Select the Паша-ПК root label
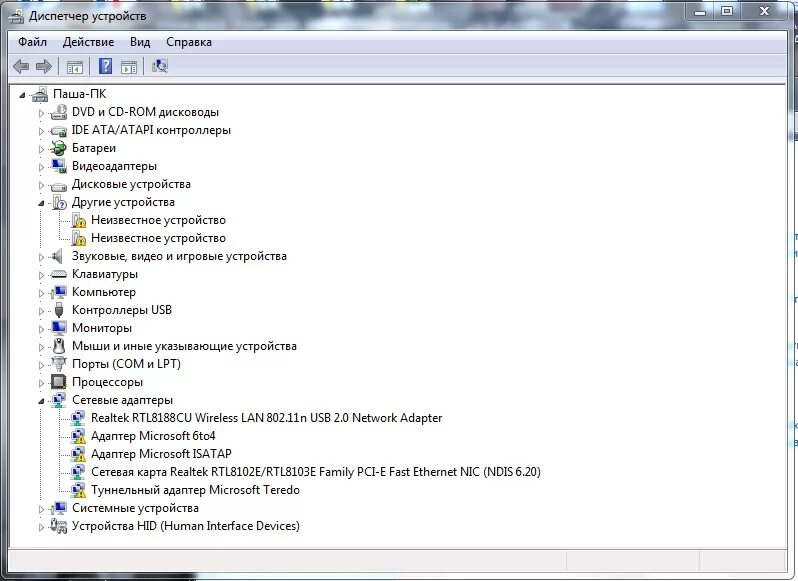The image size is (798, 581). 79,94
